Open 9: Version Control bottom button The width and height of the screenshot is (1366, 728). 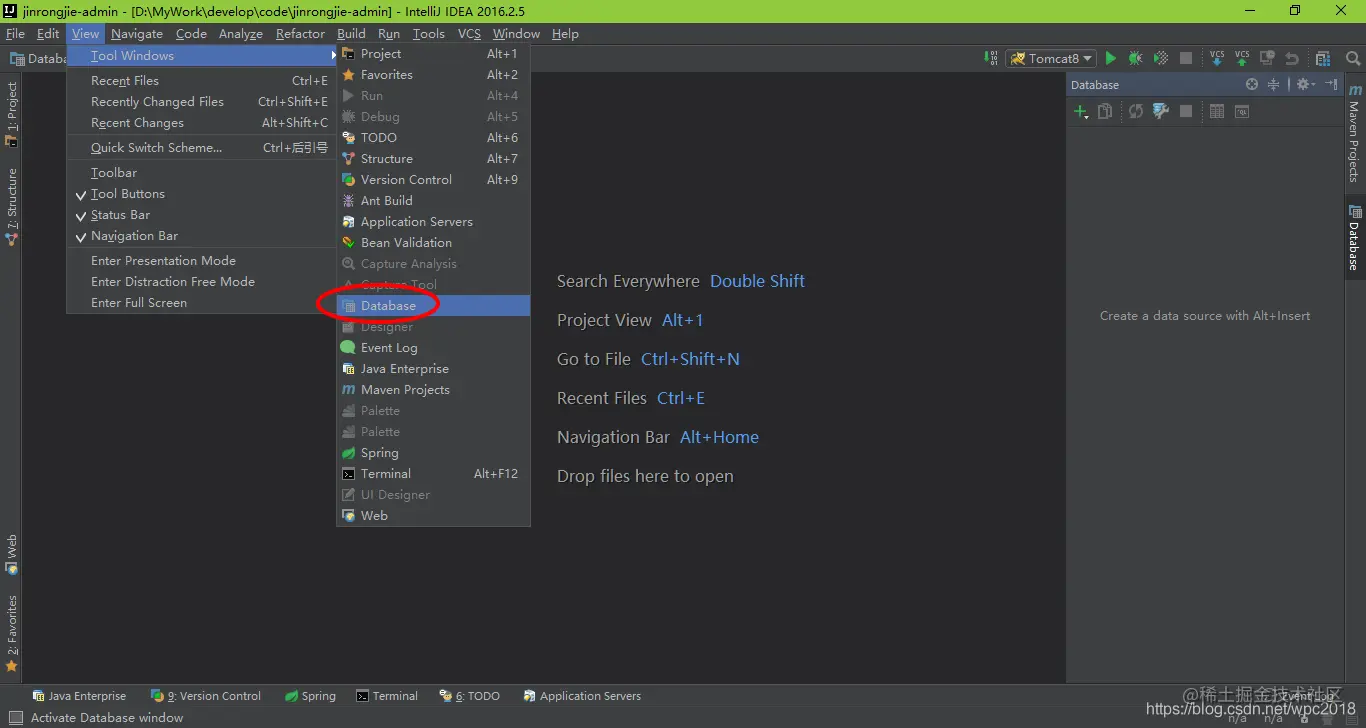point(206,696)
